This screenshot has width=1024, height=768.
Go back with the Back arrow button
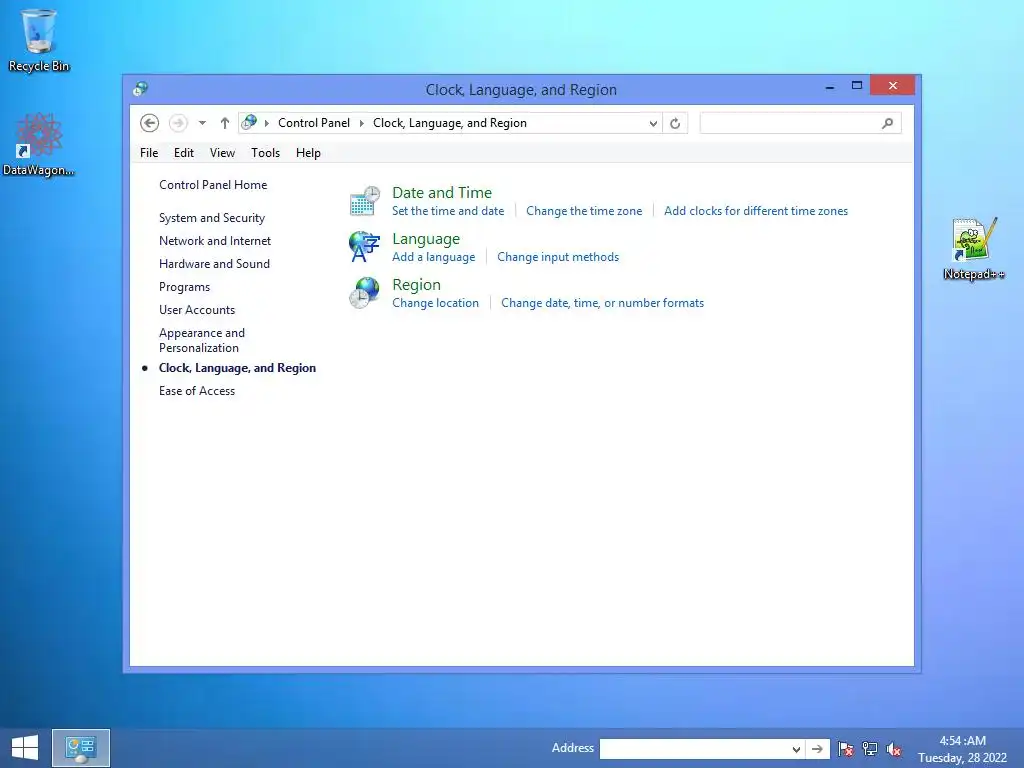tap(150, 123)
